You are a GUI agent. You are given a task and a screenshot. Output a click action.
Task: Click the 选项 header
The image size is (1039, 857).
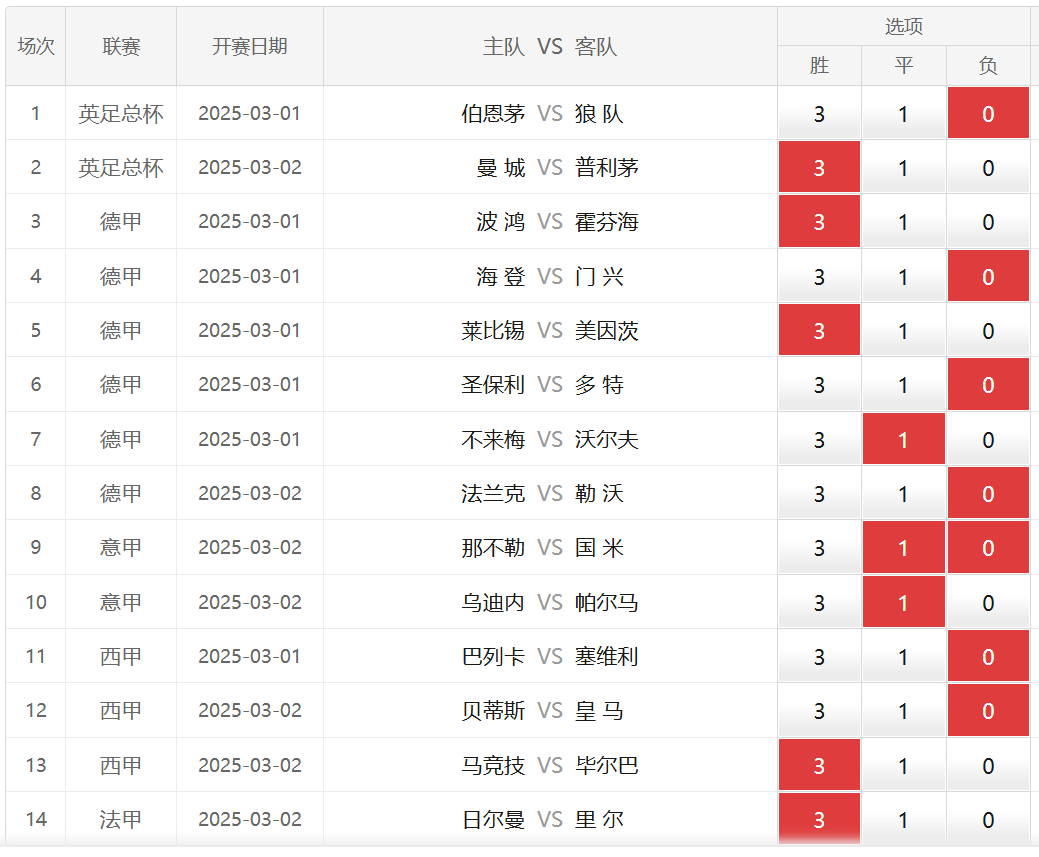coord(904,26)
